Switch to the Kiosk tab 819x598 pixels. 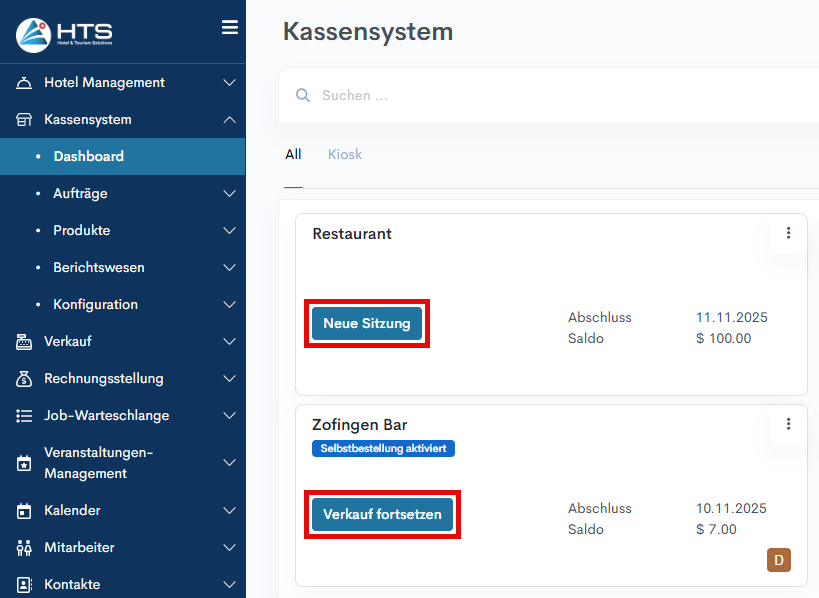click(345, 155)
